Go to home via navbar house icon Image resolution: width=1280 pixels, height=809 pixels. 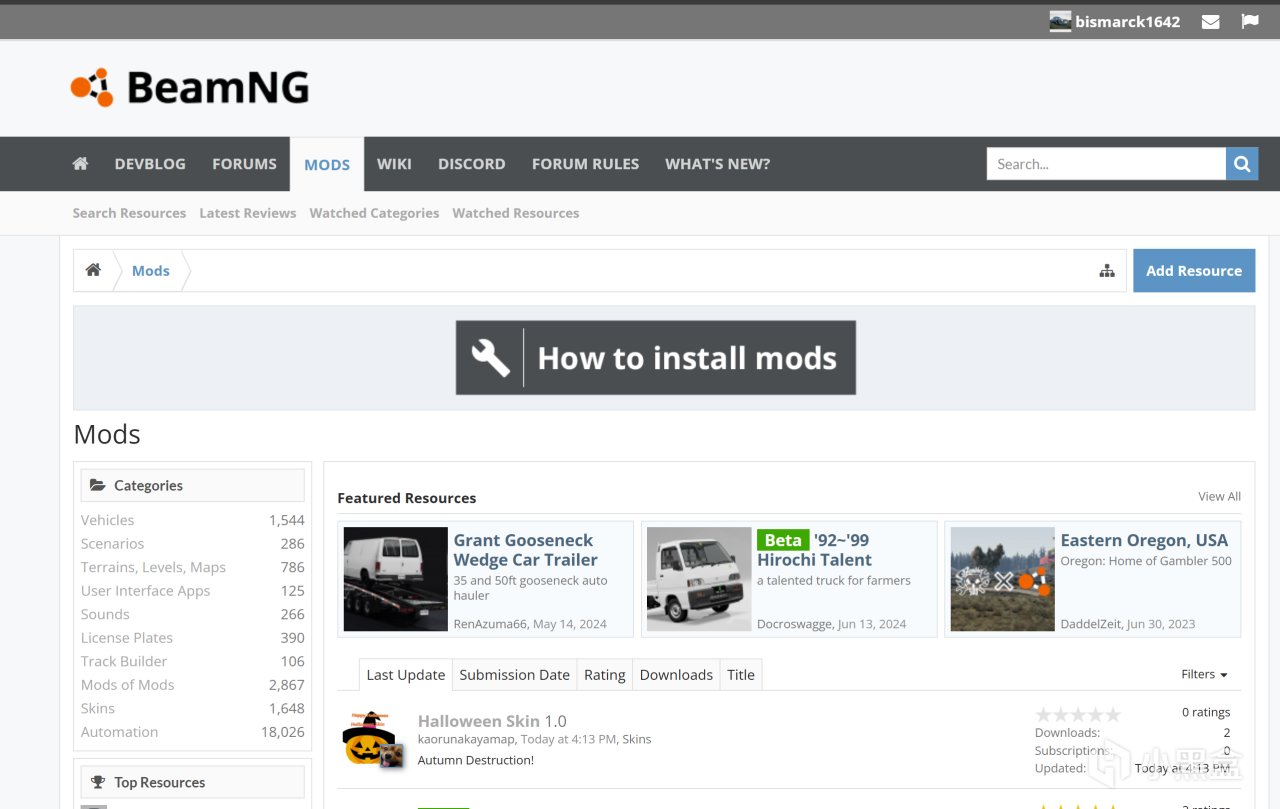tap(80, 164)
